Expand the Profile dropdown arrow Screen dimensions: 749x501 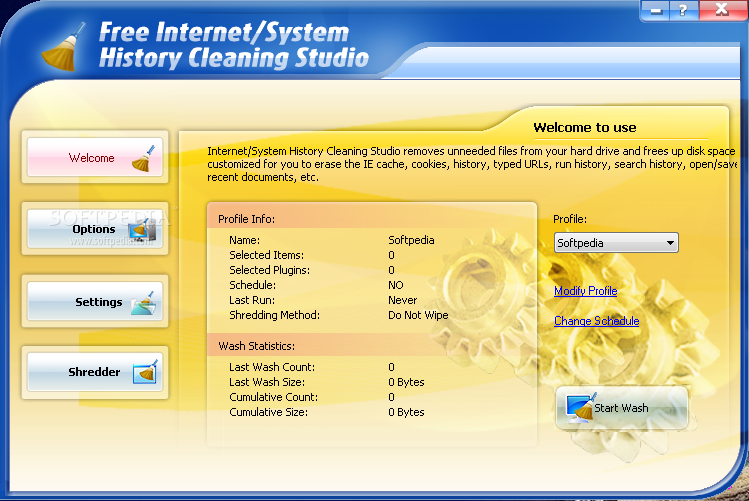(x=670, y=243)
